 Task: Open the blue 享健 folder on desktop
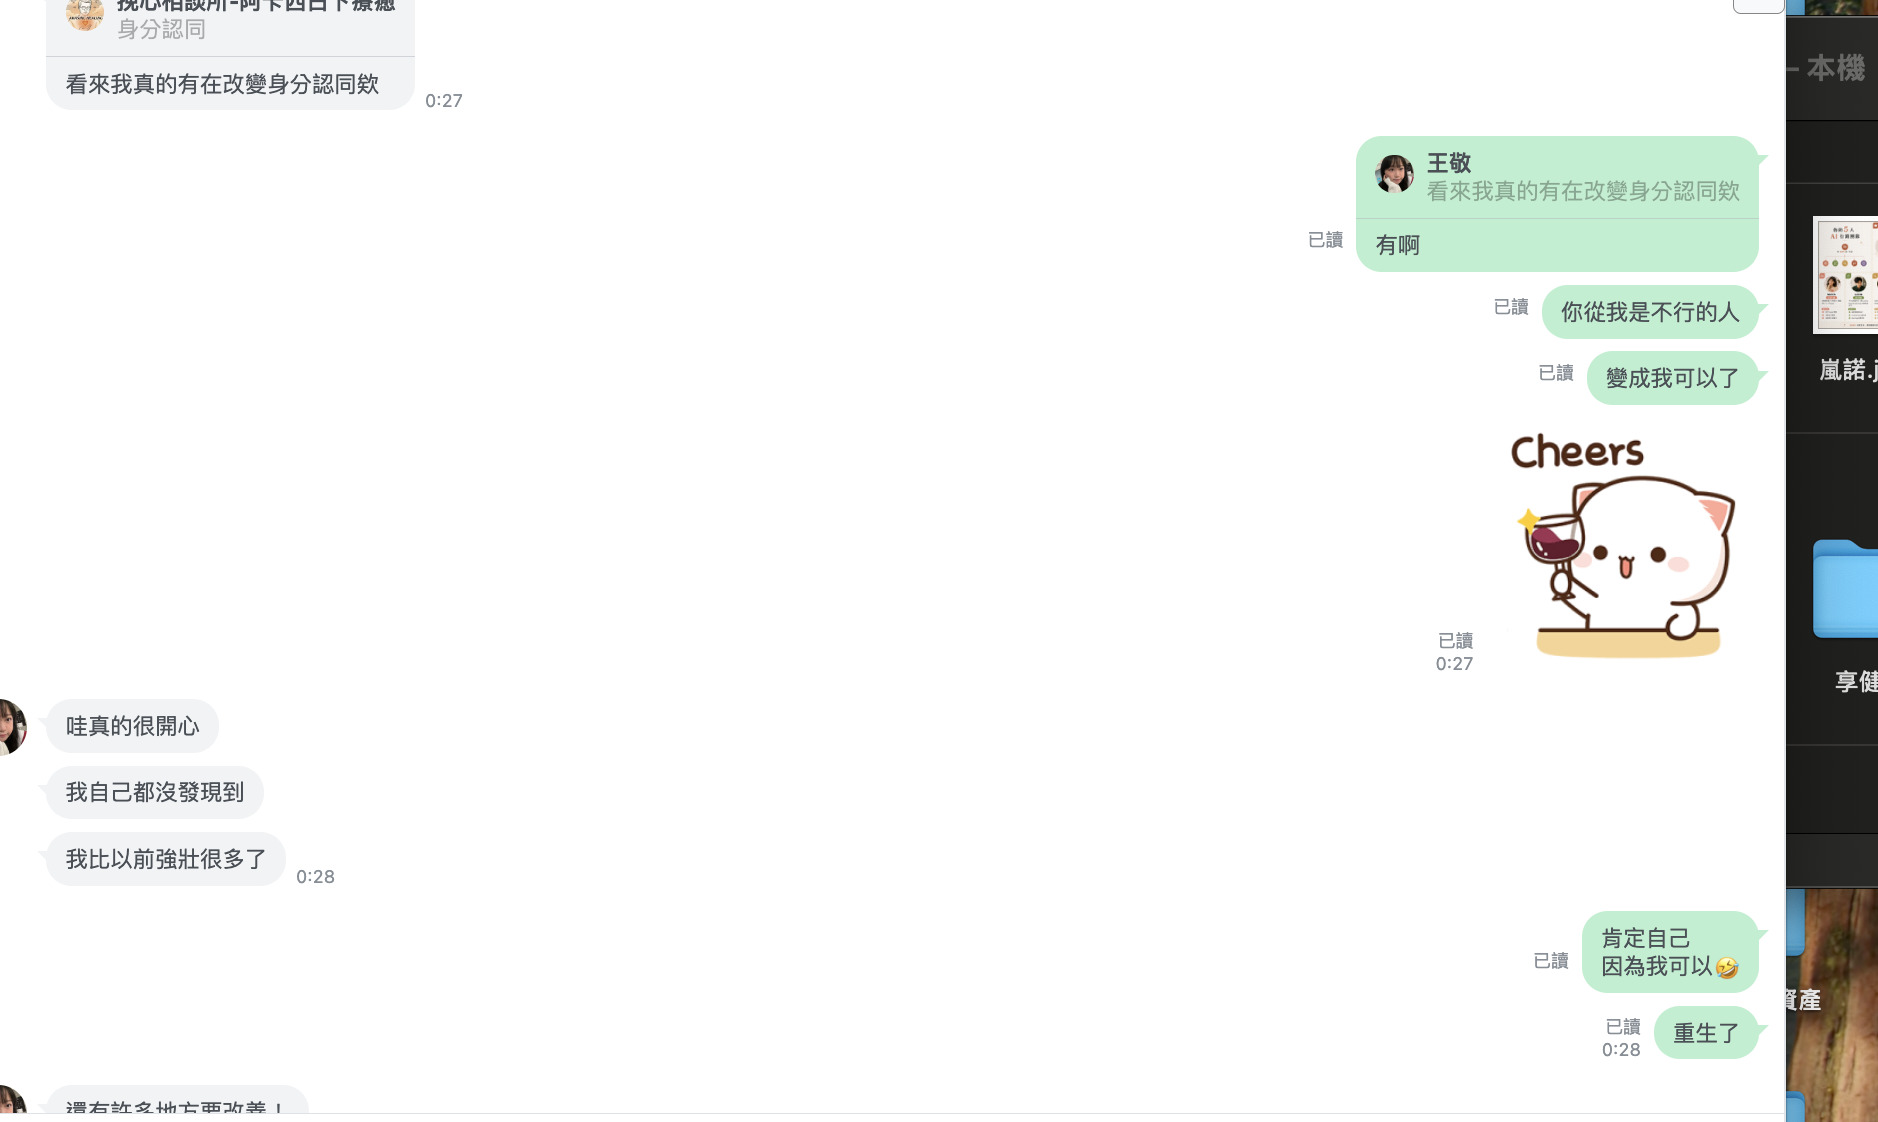[x=1846, y=589]
